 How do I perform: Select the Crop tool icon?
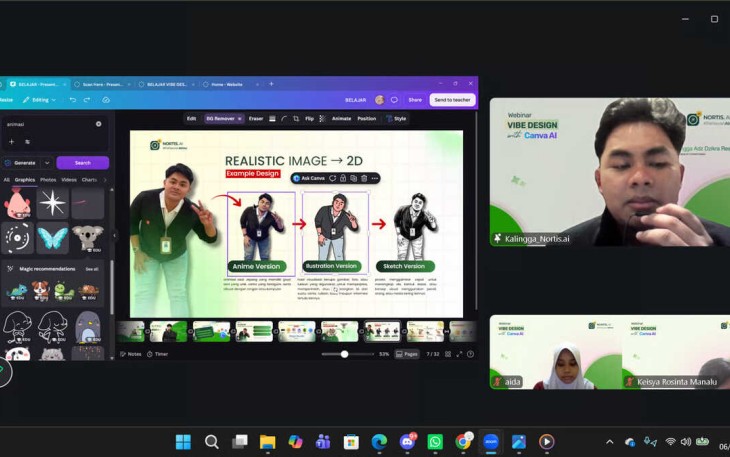[296, 119]
